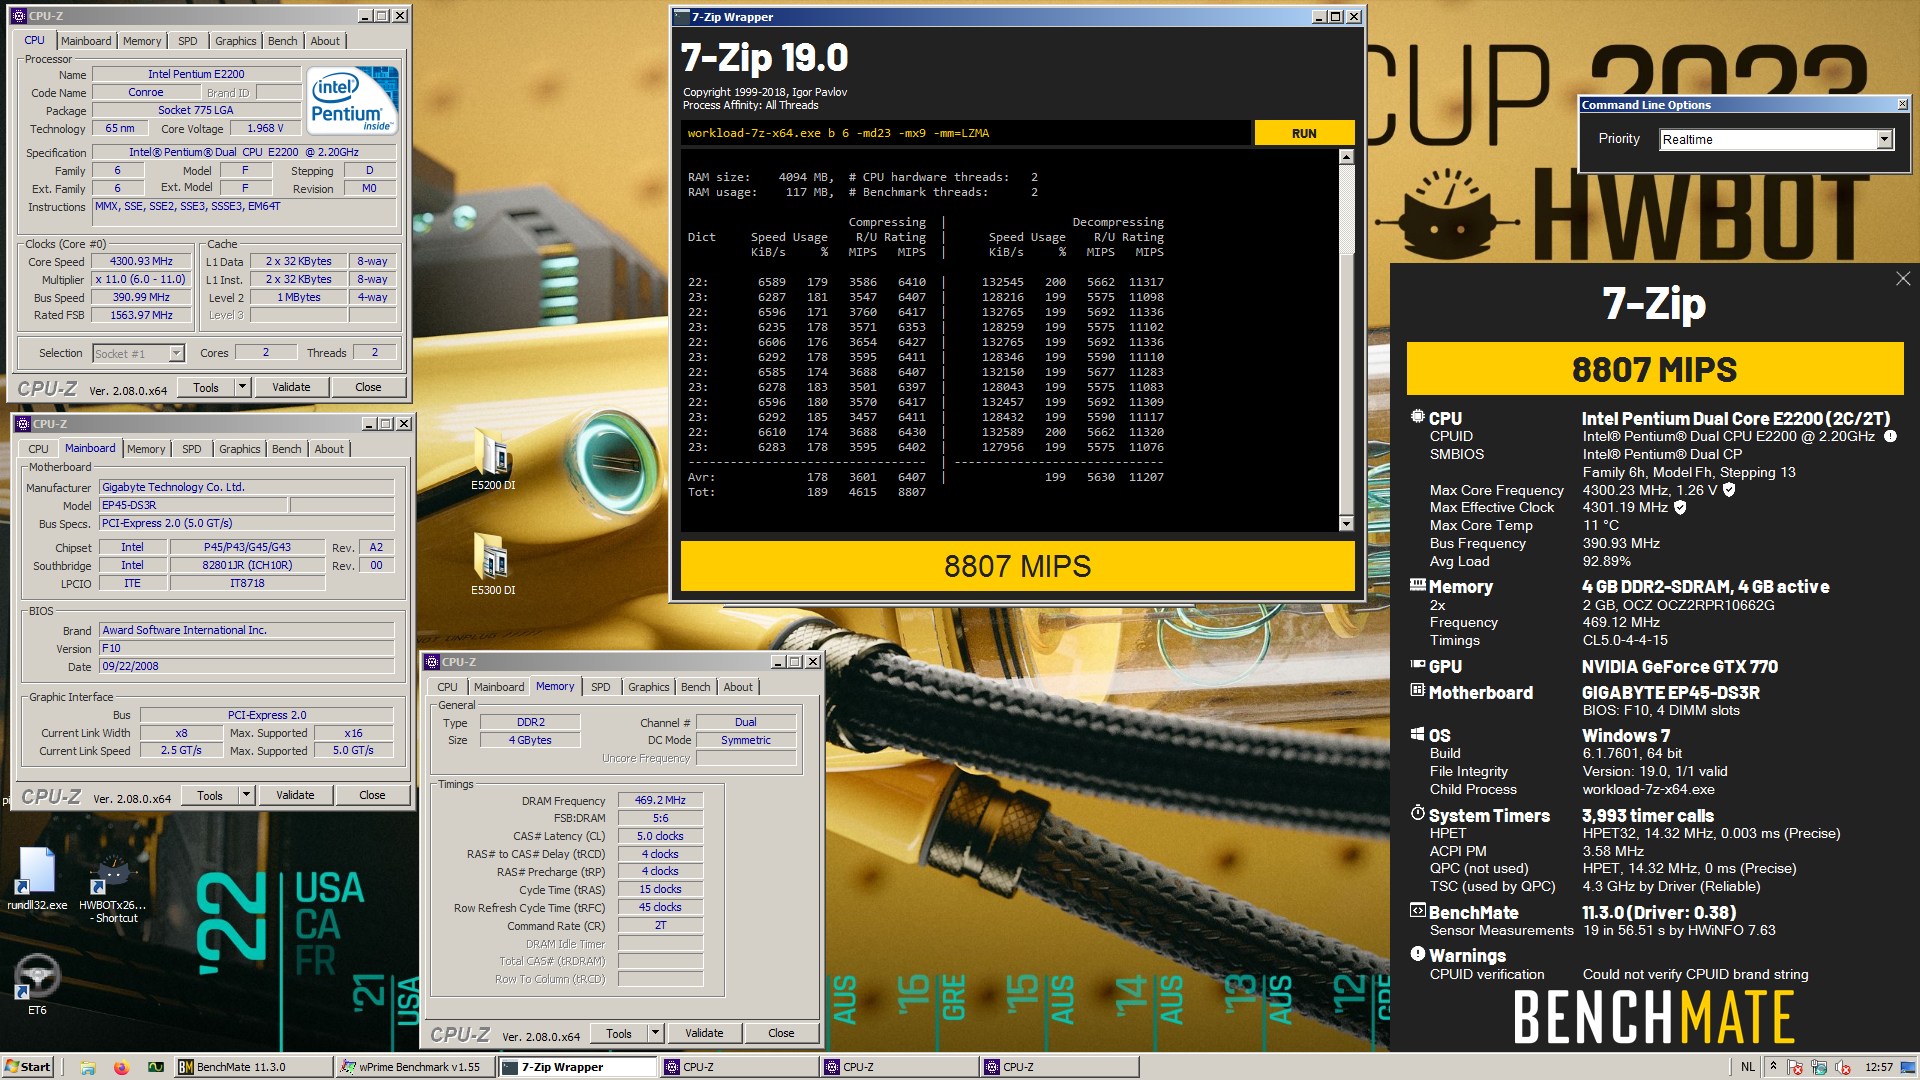Click the Motherboard icon in BenchMate panel

click(1417, 691)
